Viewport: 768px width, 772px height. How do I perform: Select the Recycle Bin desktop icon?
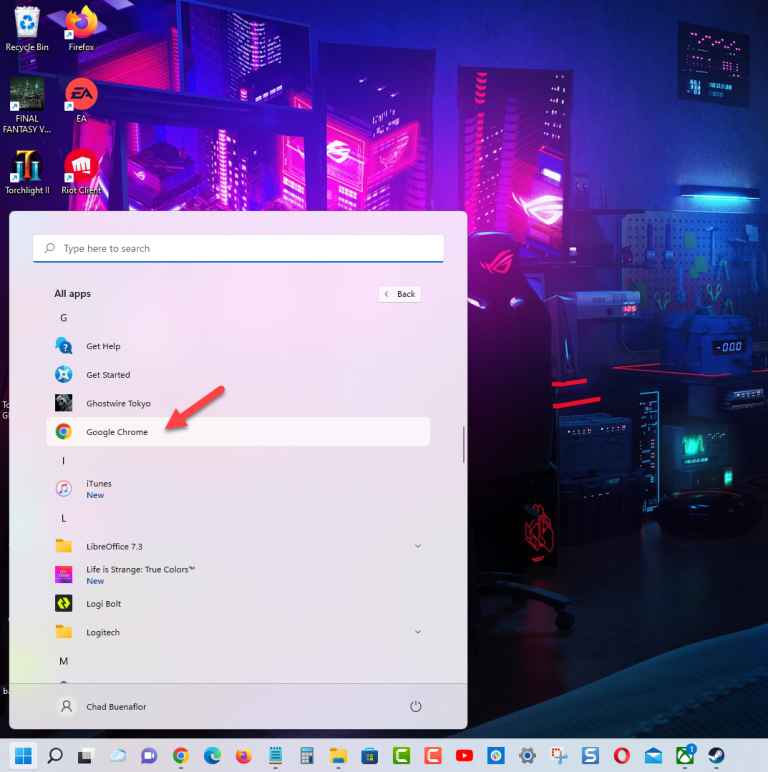point(27,29)
